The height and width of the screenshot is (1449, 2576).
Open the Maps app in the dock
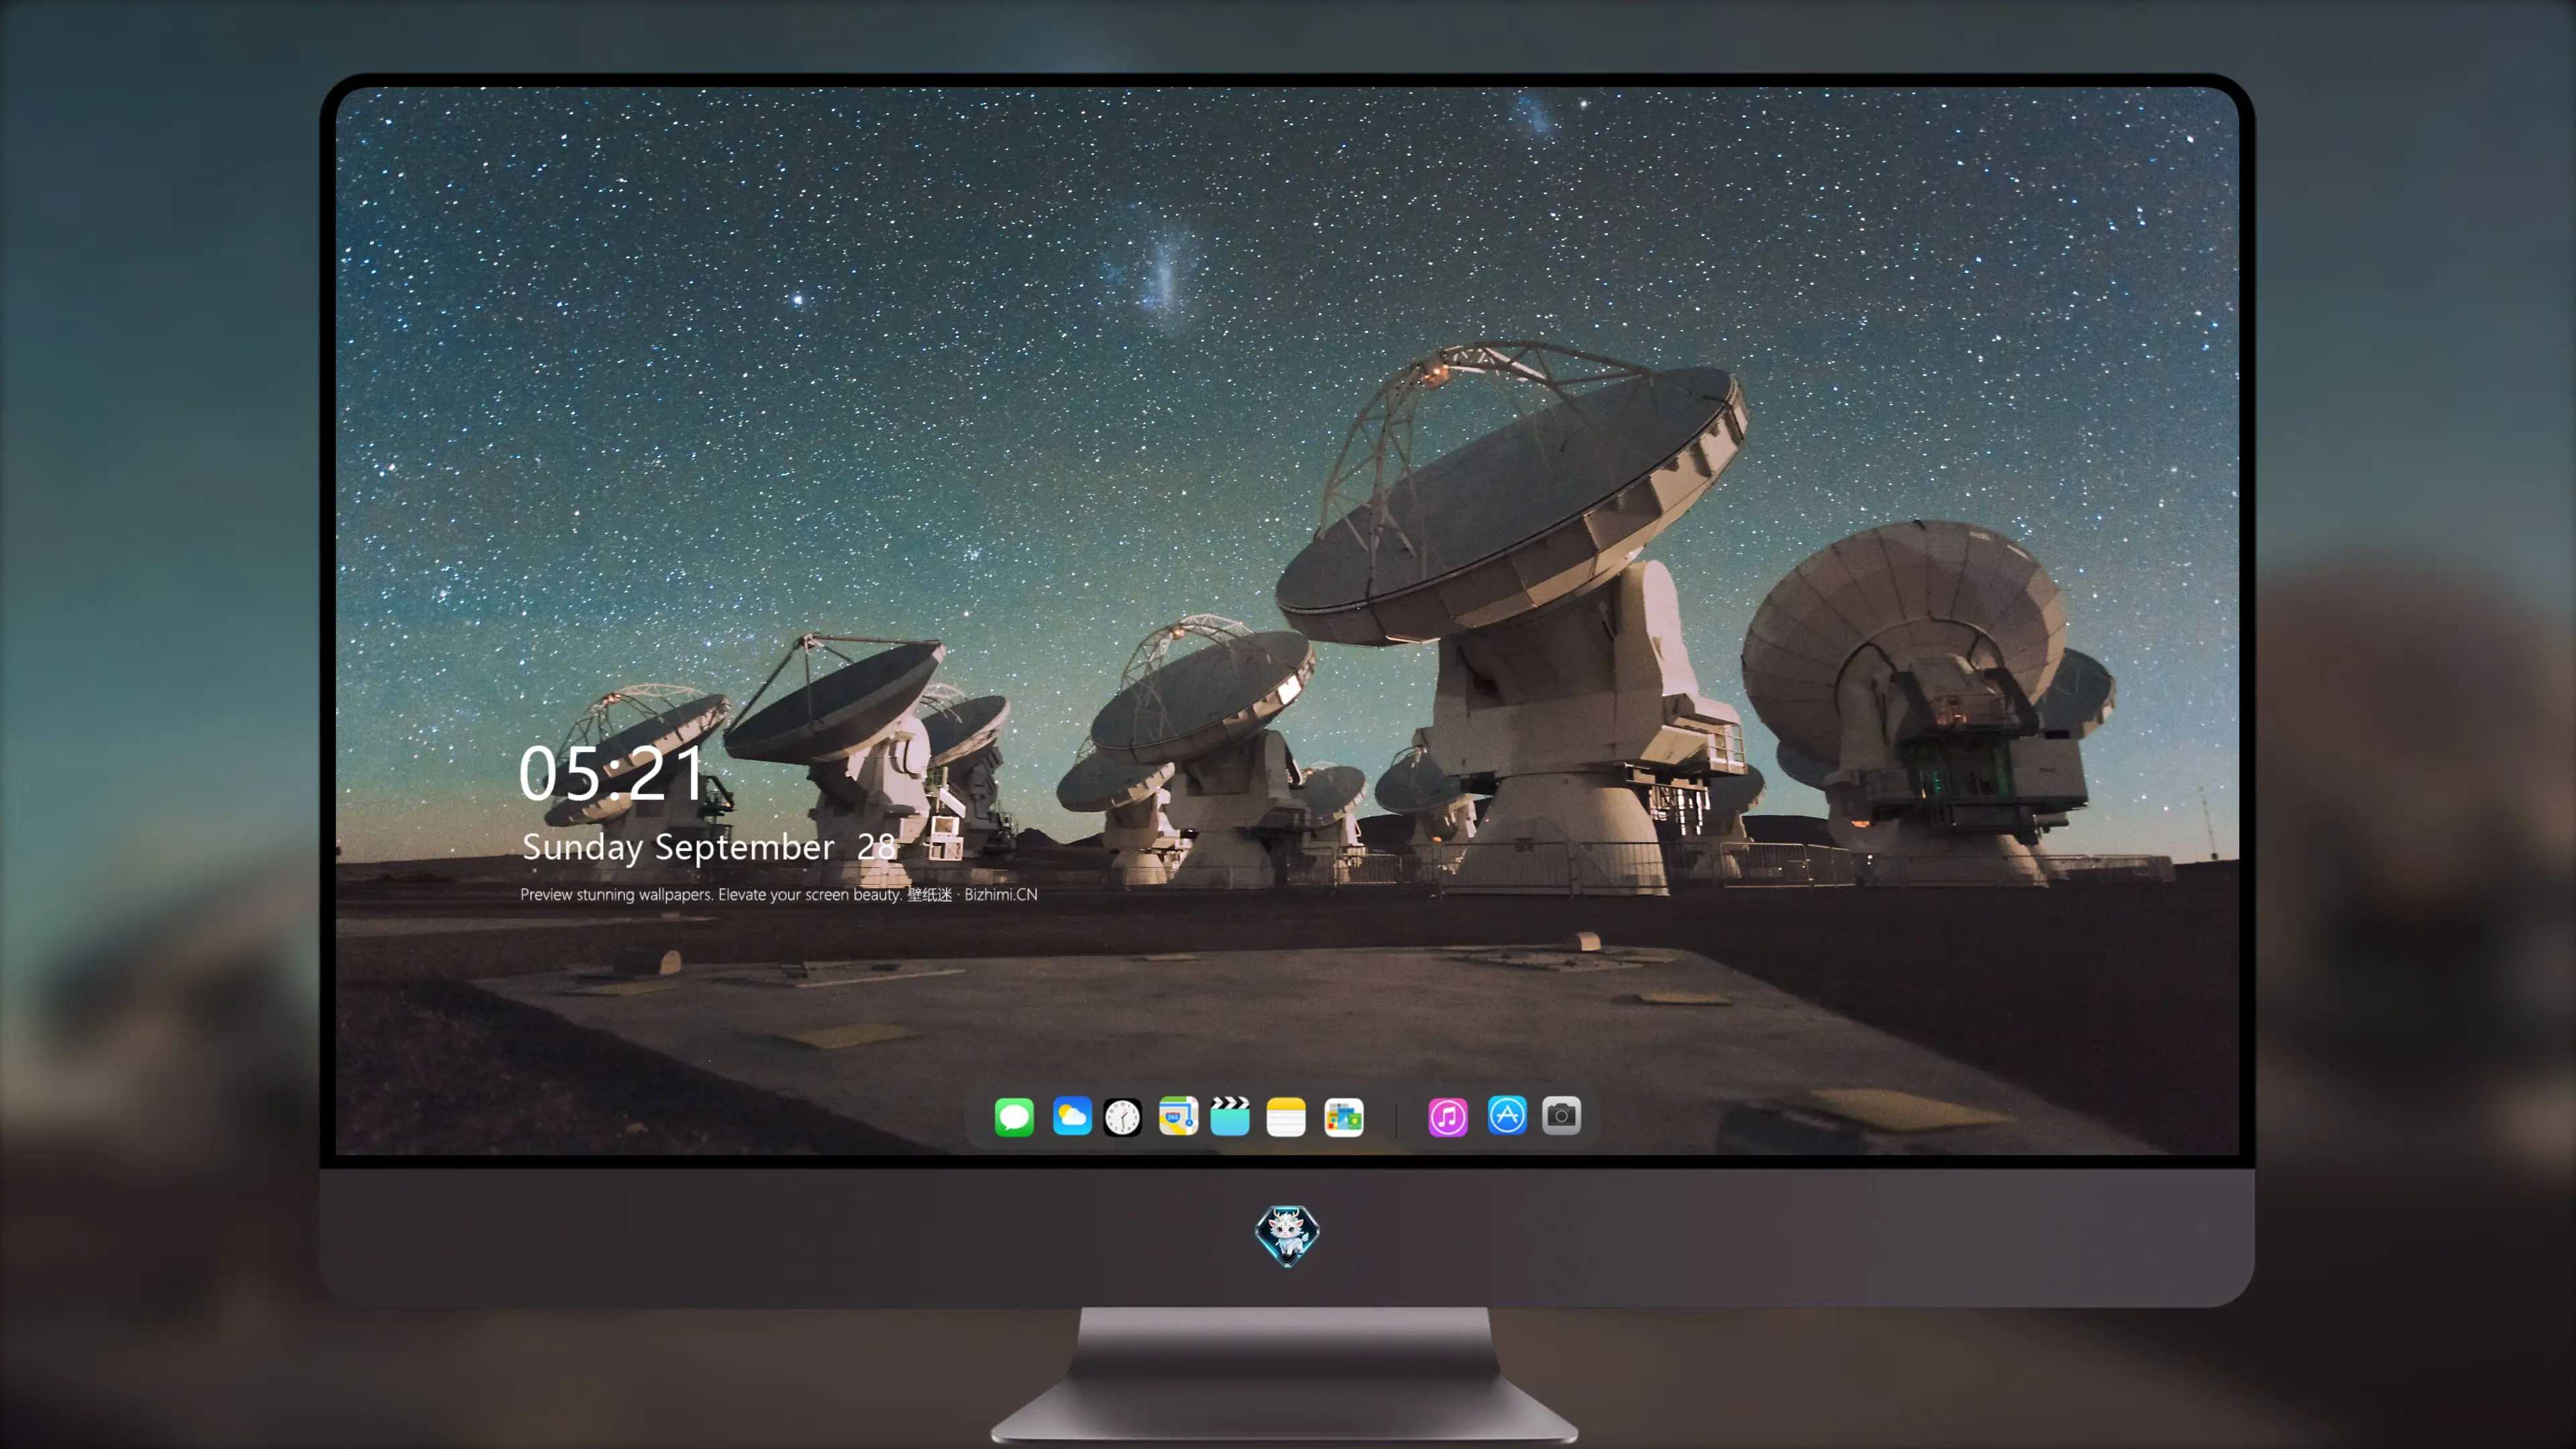[1178, 1116]
